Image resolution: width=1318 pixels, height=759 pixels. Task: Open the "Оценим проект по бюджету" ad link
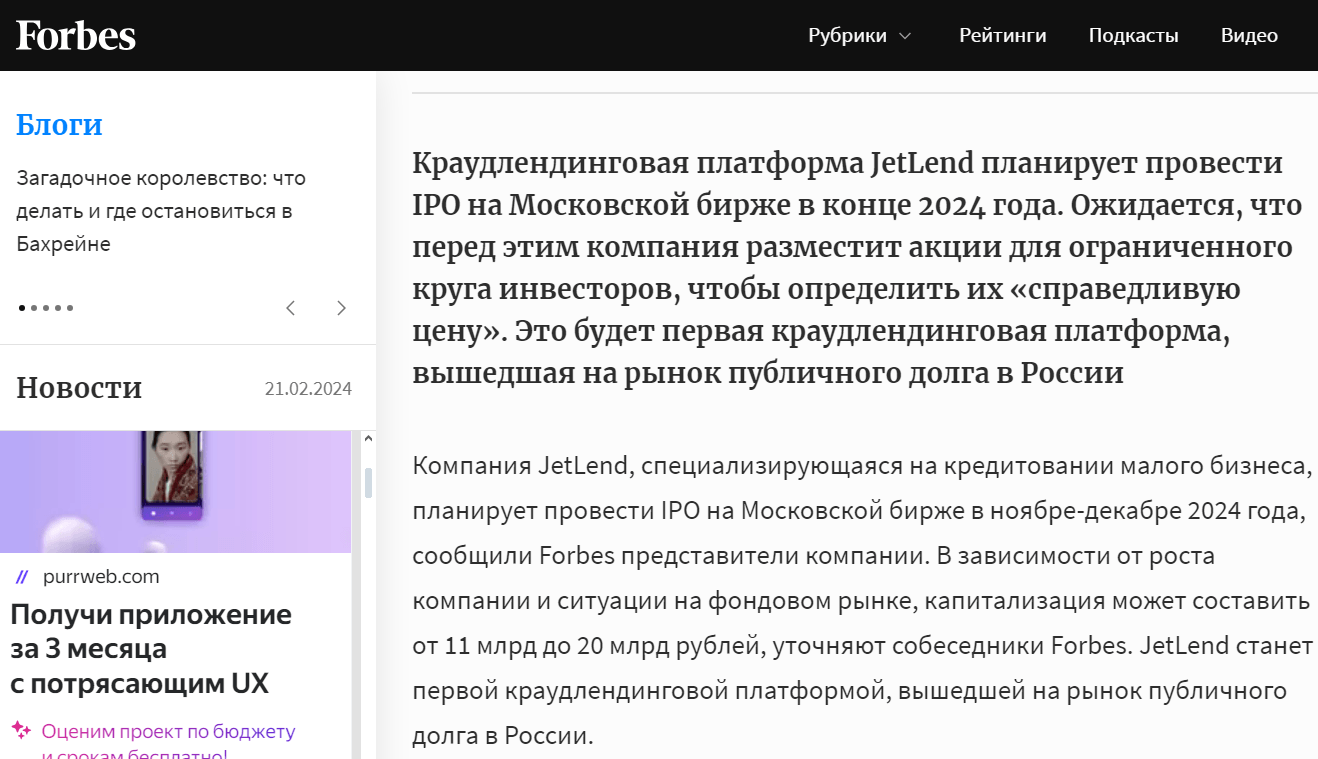coord(168,741)
